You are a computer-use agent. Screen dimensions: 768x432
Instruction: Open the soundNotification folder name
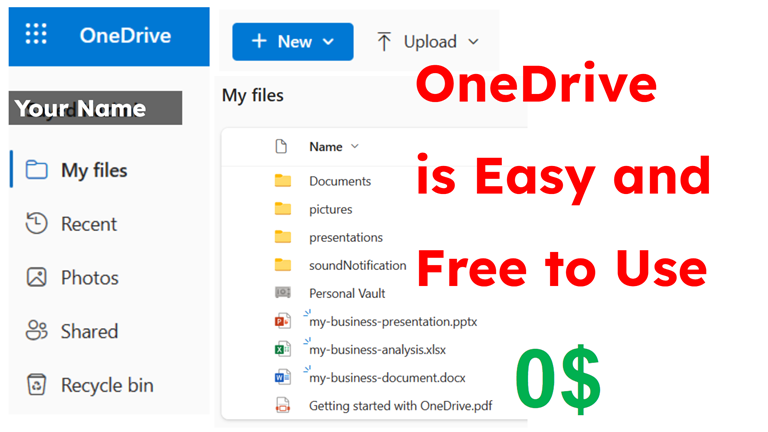pos(358,265)
